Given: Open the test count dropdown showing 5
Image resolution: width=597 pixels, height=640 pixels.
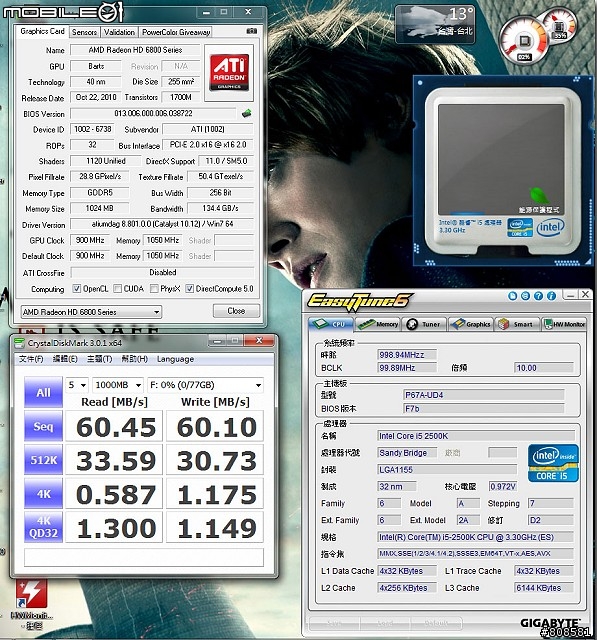Looking at the screenshot, I should (77, 385).
